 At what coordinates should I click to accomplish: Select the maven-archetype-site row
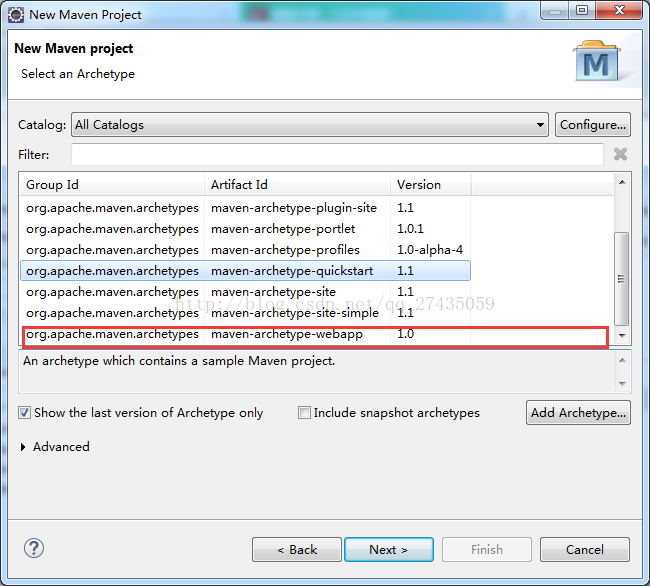coord(245,292)
